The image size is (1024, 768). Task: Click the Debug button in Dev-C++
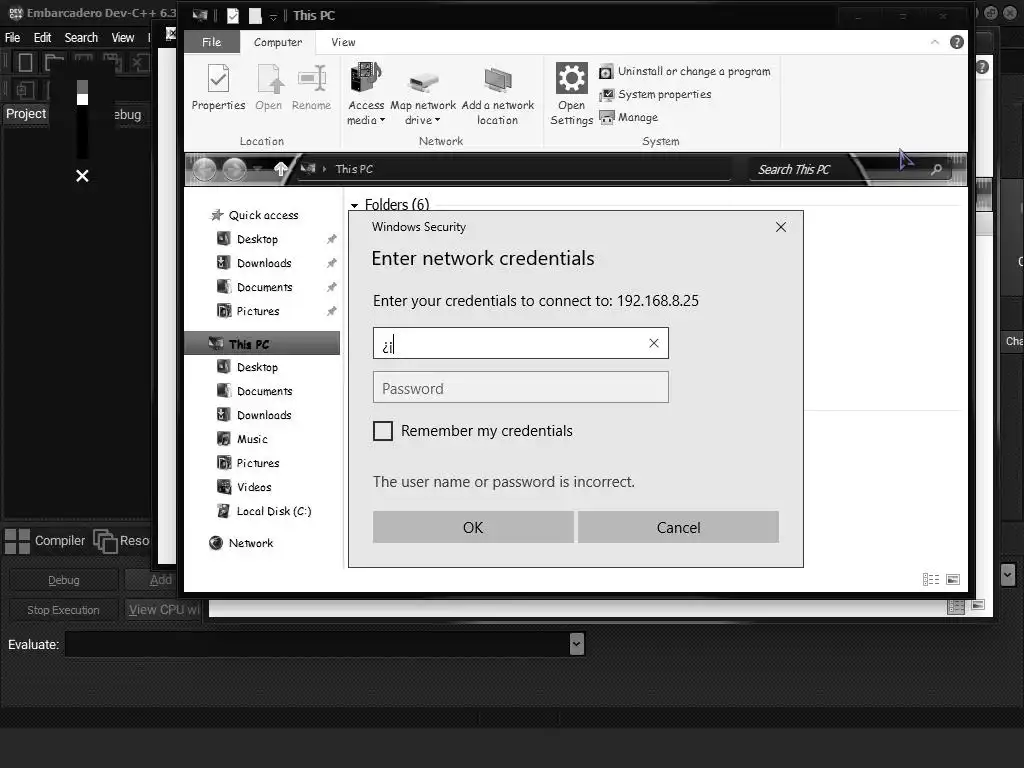(x=63, y=580)
